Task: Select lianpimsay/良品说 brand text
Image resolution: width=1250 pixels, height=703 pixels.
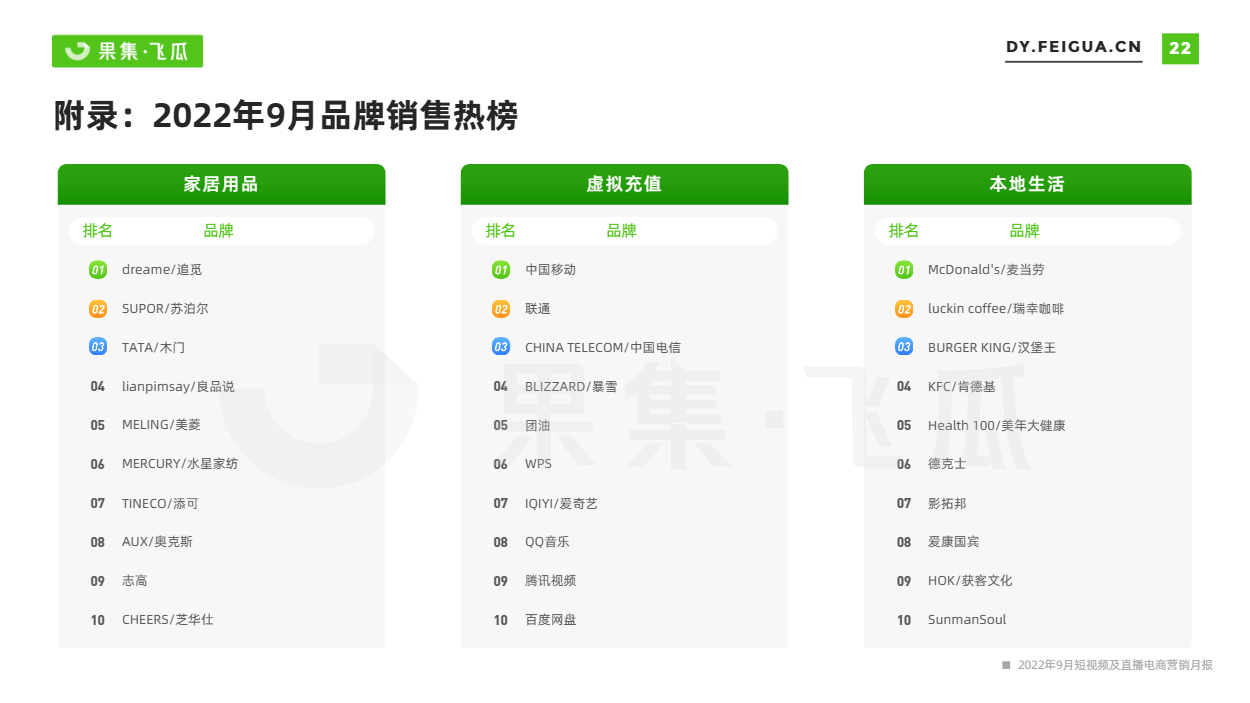Action: pos(178,386)
